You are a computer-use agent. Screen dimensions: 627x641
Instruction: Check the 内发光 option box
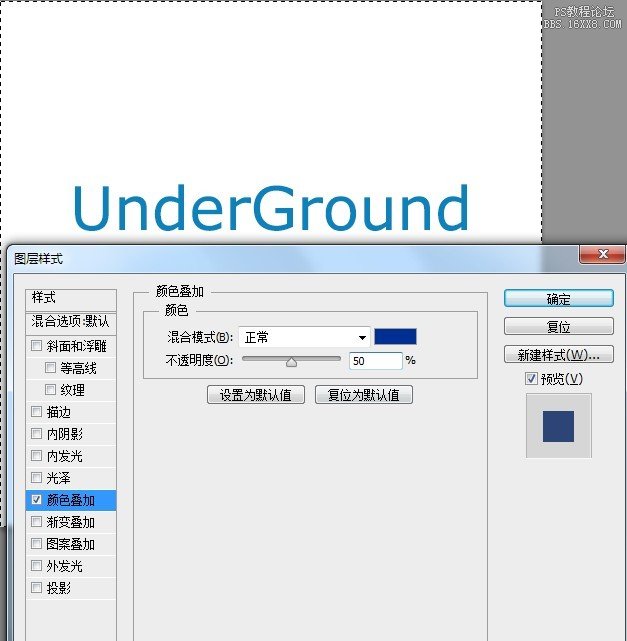(36, 455)
